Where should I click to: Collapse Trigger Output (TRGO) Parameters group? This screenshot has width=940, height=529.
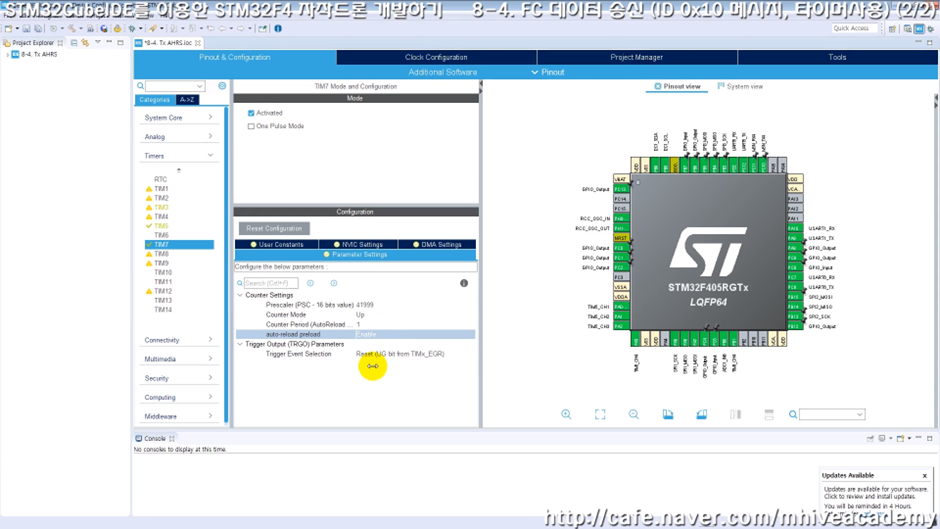pos(240,344)
